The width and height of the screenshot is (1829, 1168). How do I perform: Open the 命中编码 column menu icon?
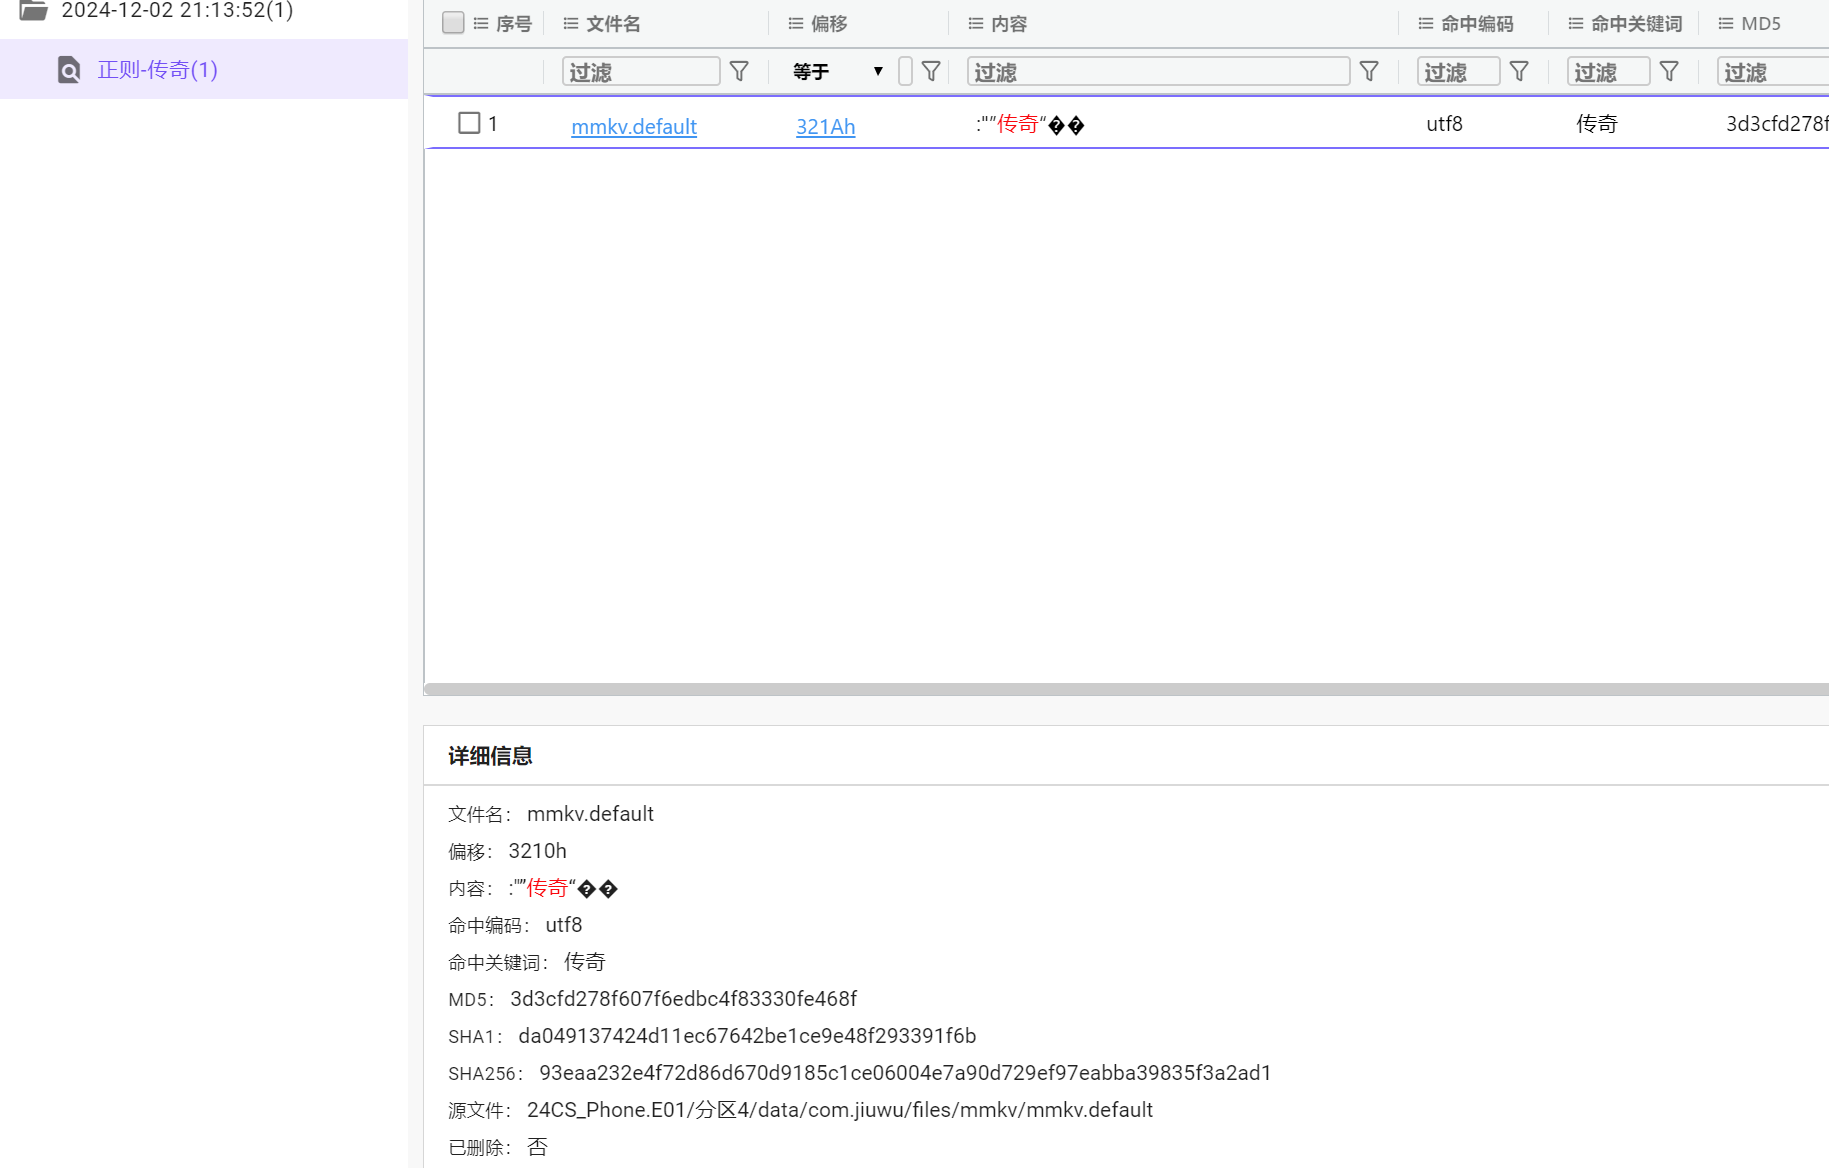point(1426,24)
